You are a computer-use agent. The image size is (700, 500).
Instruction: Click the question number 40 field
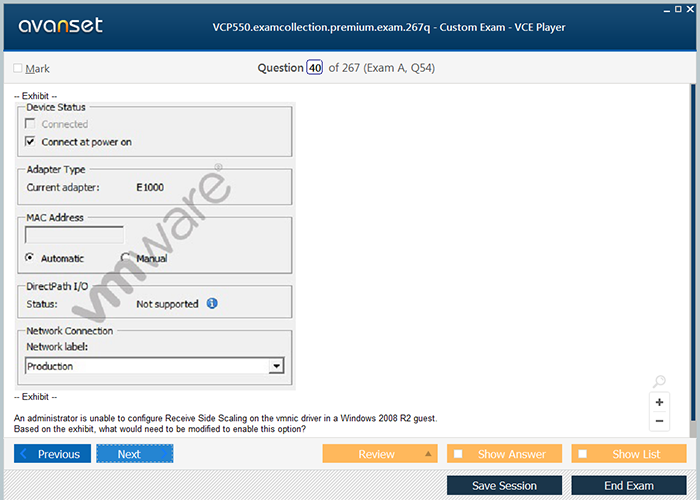pos(315,68)
